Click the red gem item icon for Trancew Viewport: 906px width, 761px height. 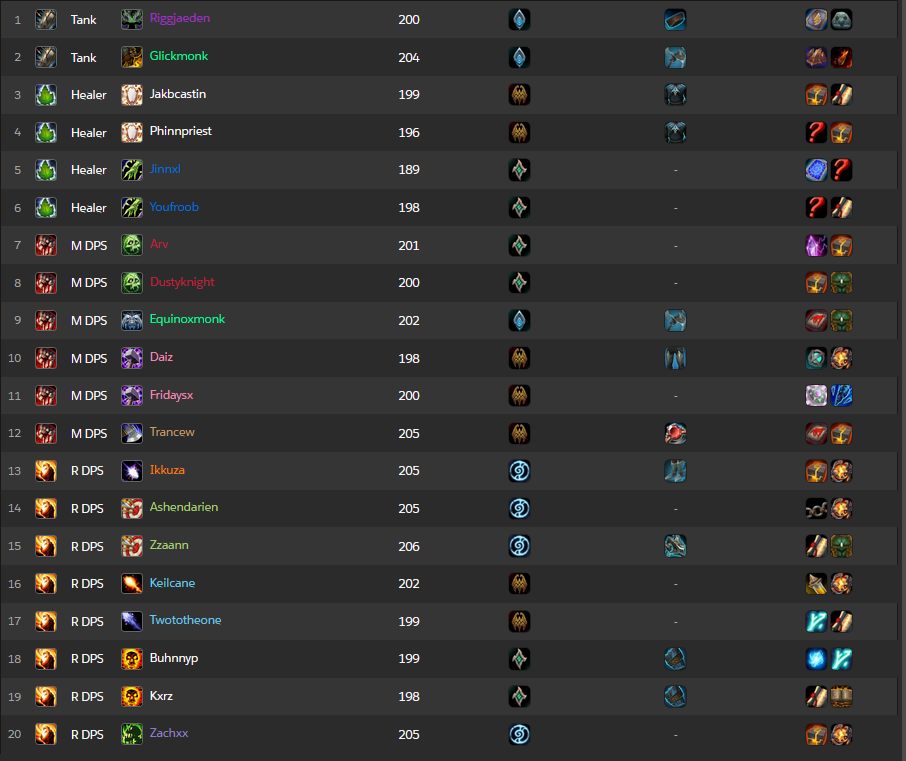[x=675, y=433]
